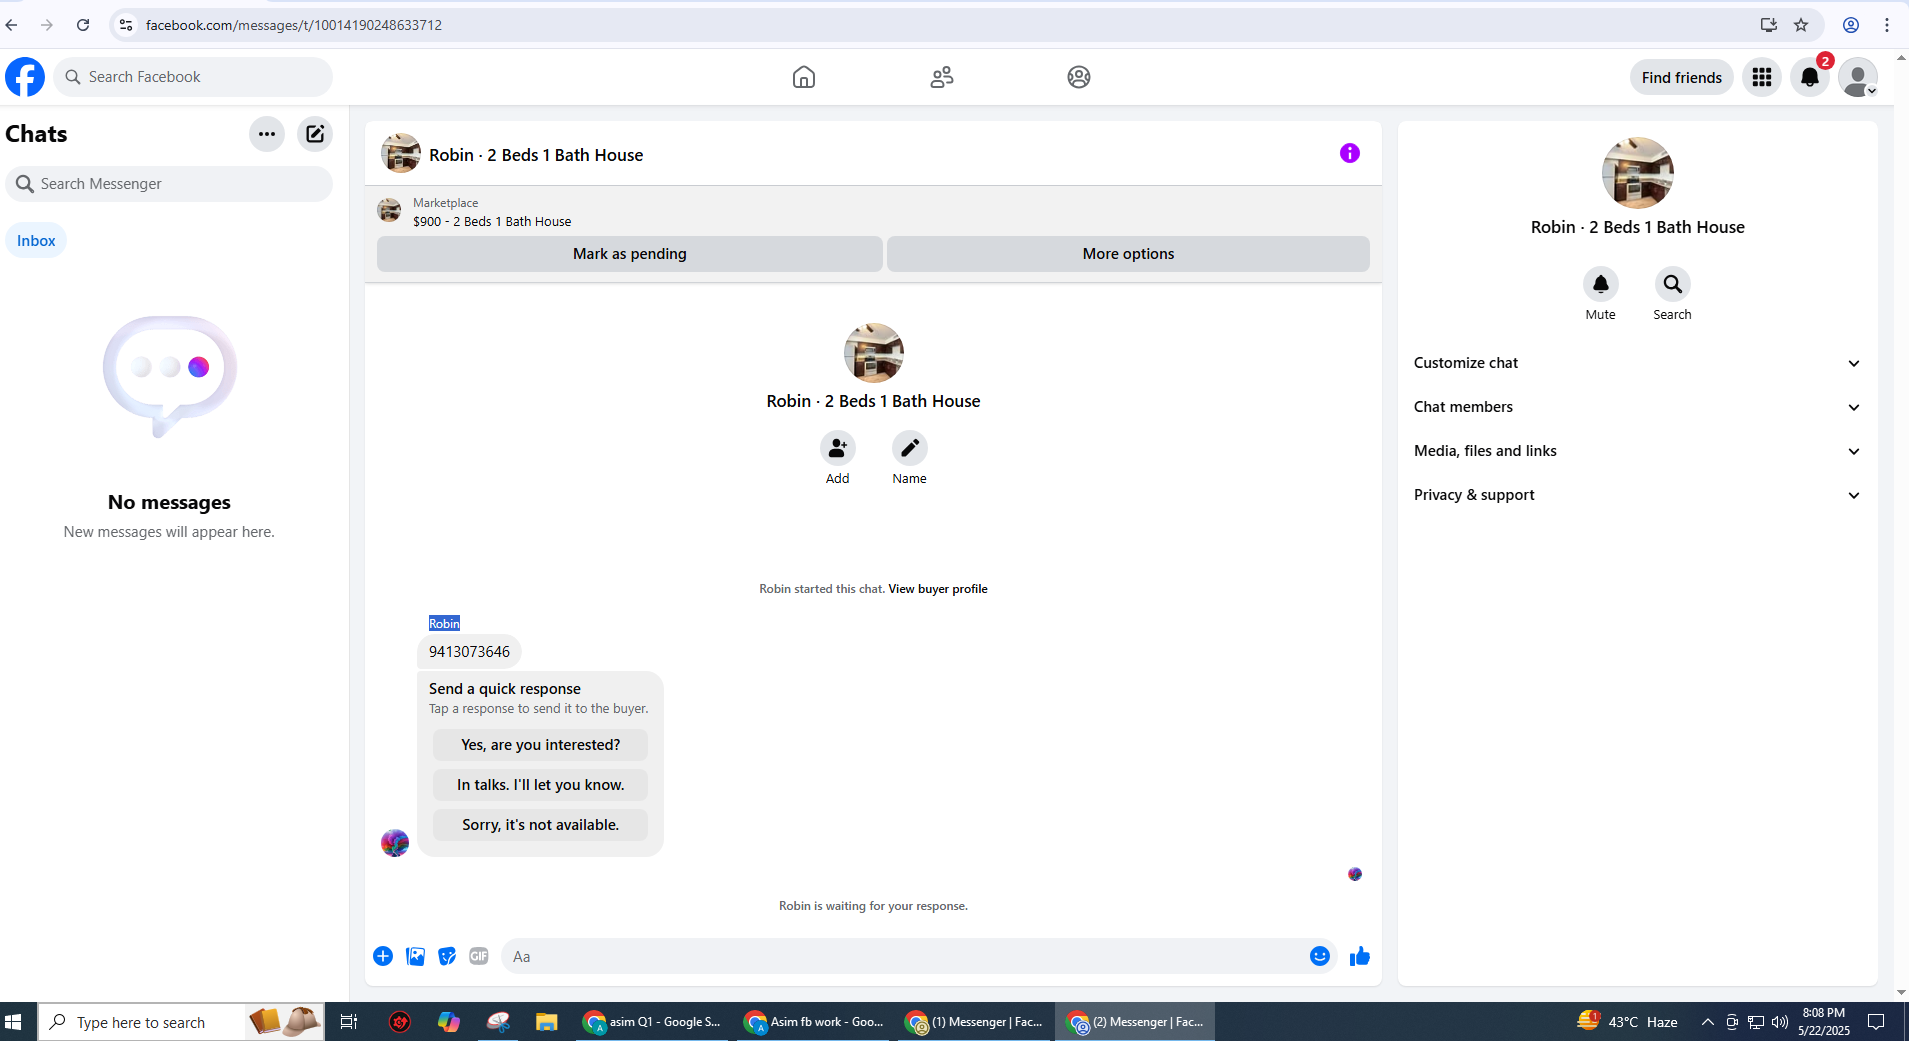Open Chats options three-dot menu
Image resolution: width=1909 pixels, height=1041 pixels.
267,134
